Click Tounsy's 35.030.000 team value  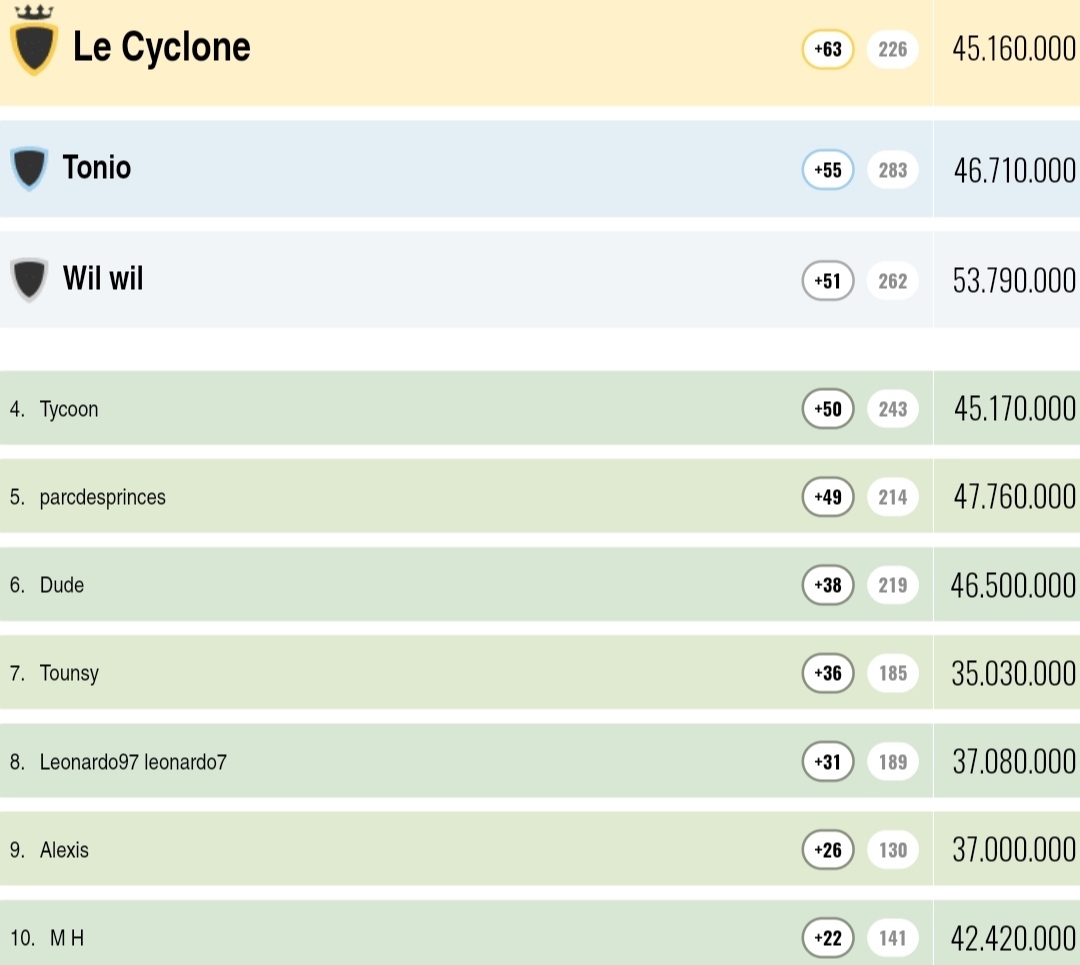point(1014,673)
